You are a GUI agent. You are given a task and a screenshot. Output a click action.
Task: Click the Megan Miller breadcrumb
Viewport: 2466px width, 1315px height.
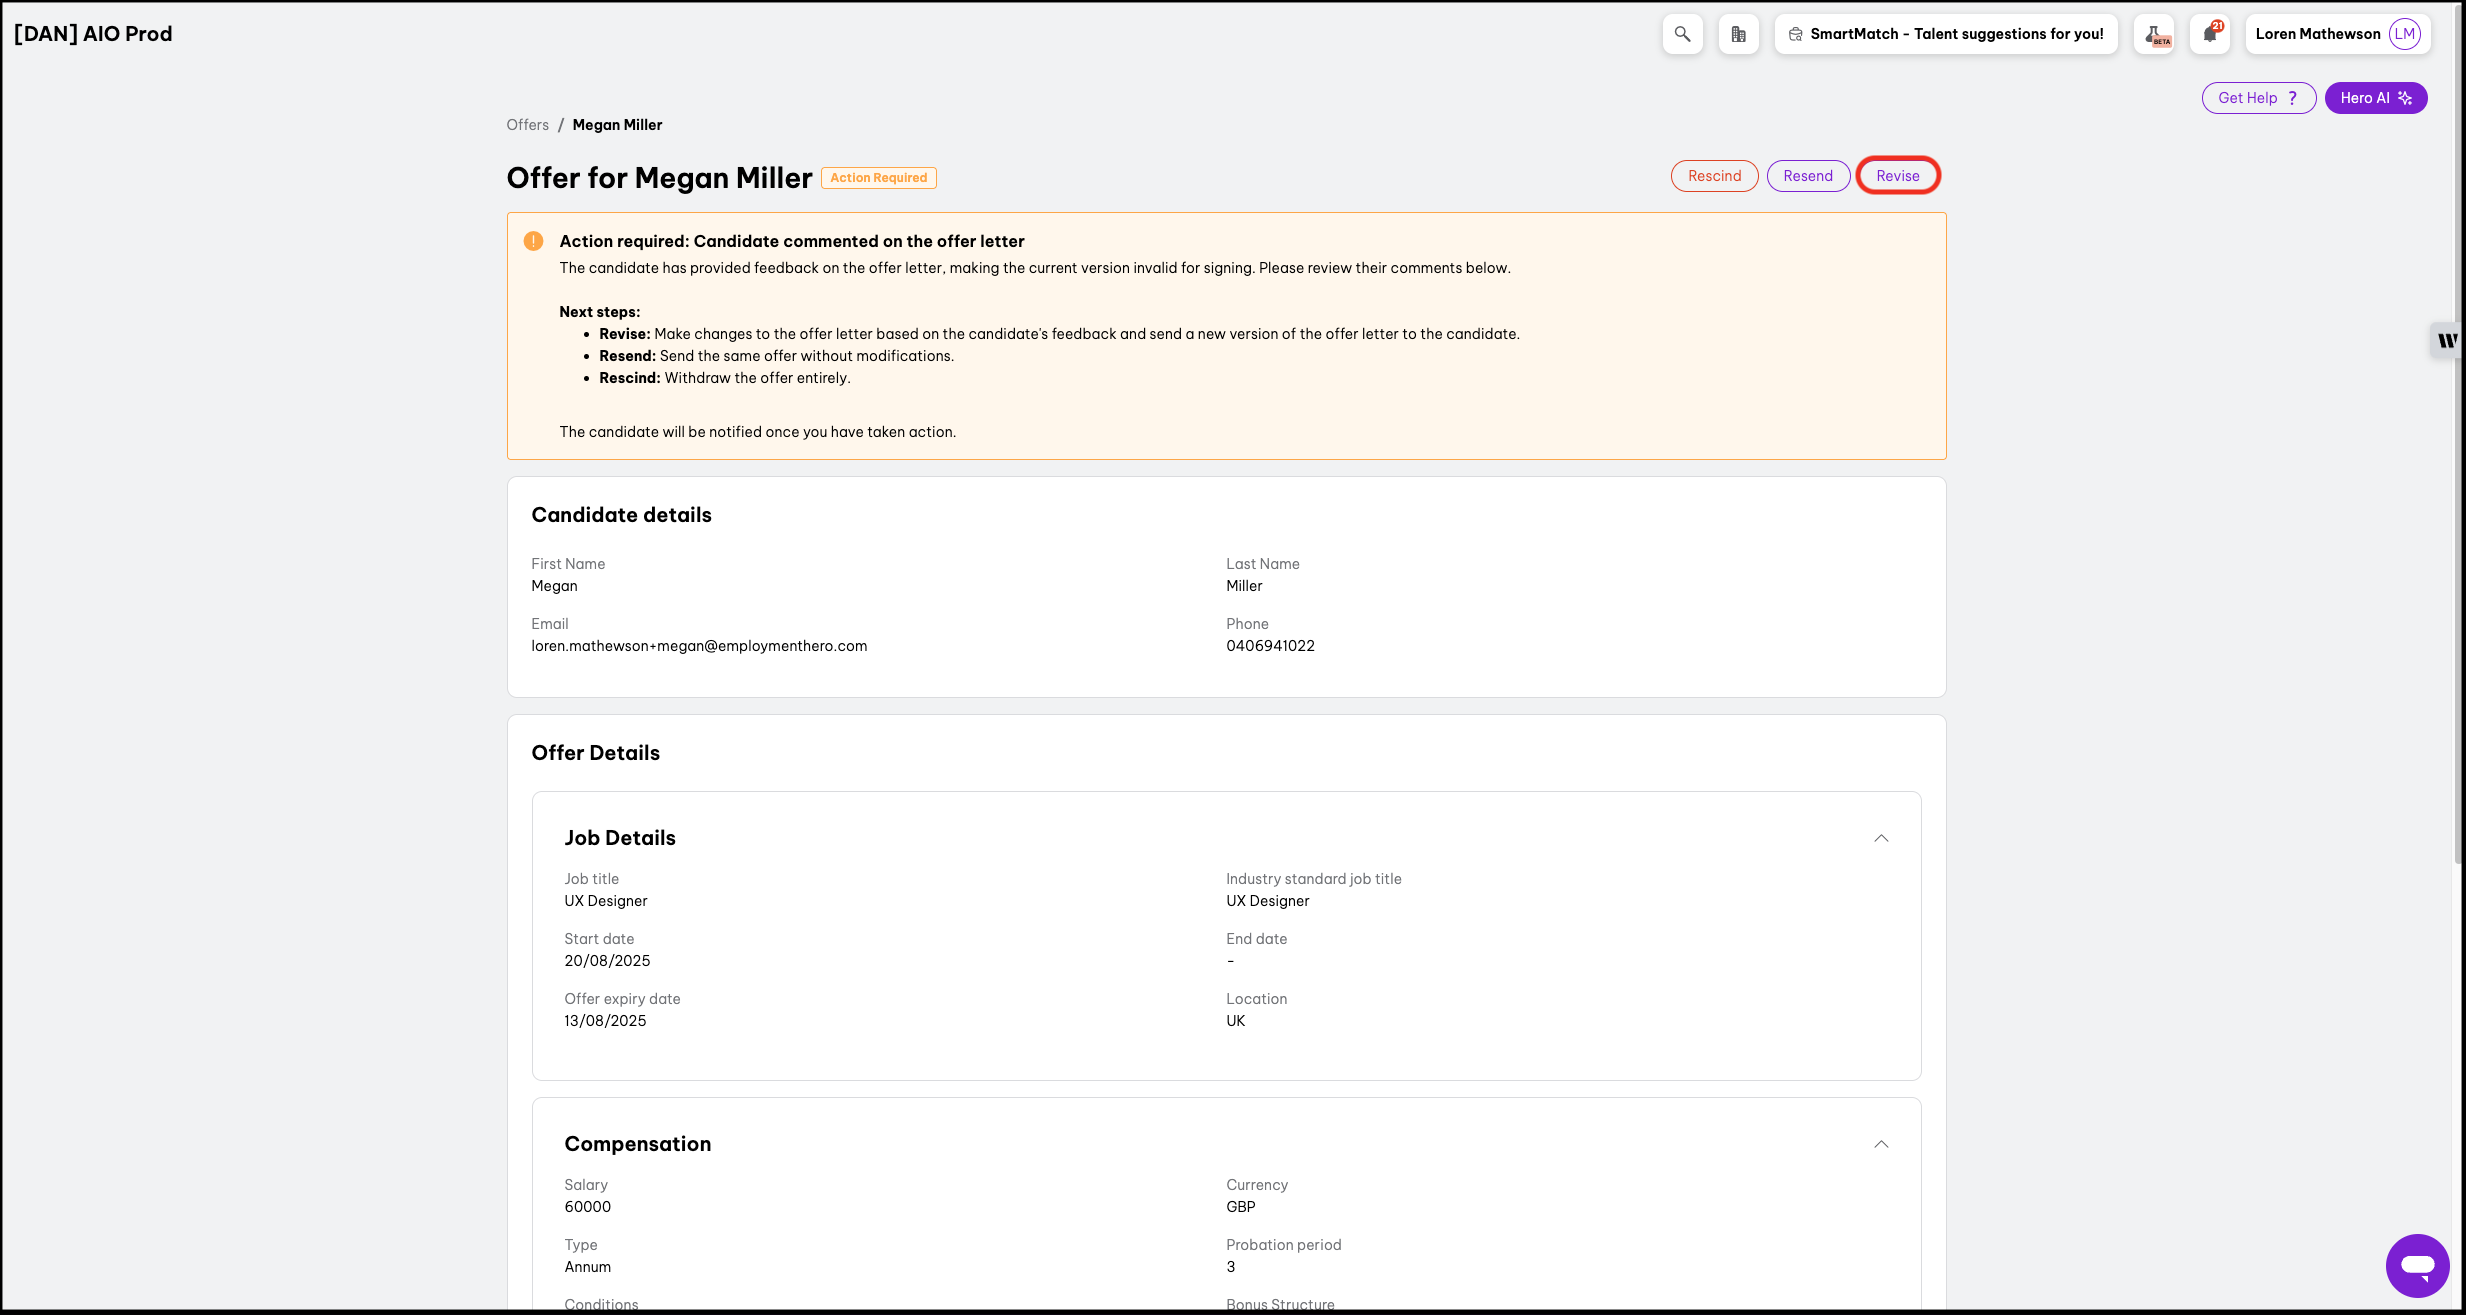(617, 125)
